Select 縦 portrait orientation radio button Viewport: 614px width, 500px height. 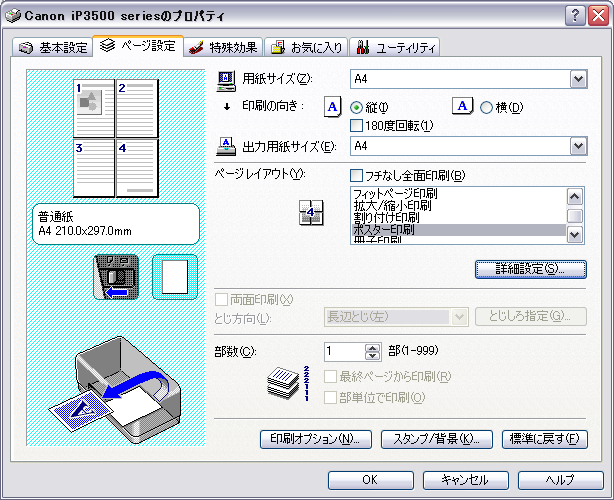coord(356,108)
